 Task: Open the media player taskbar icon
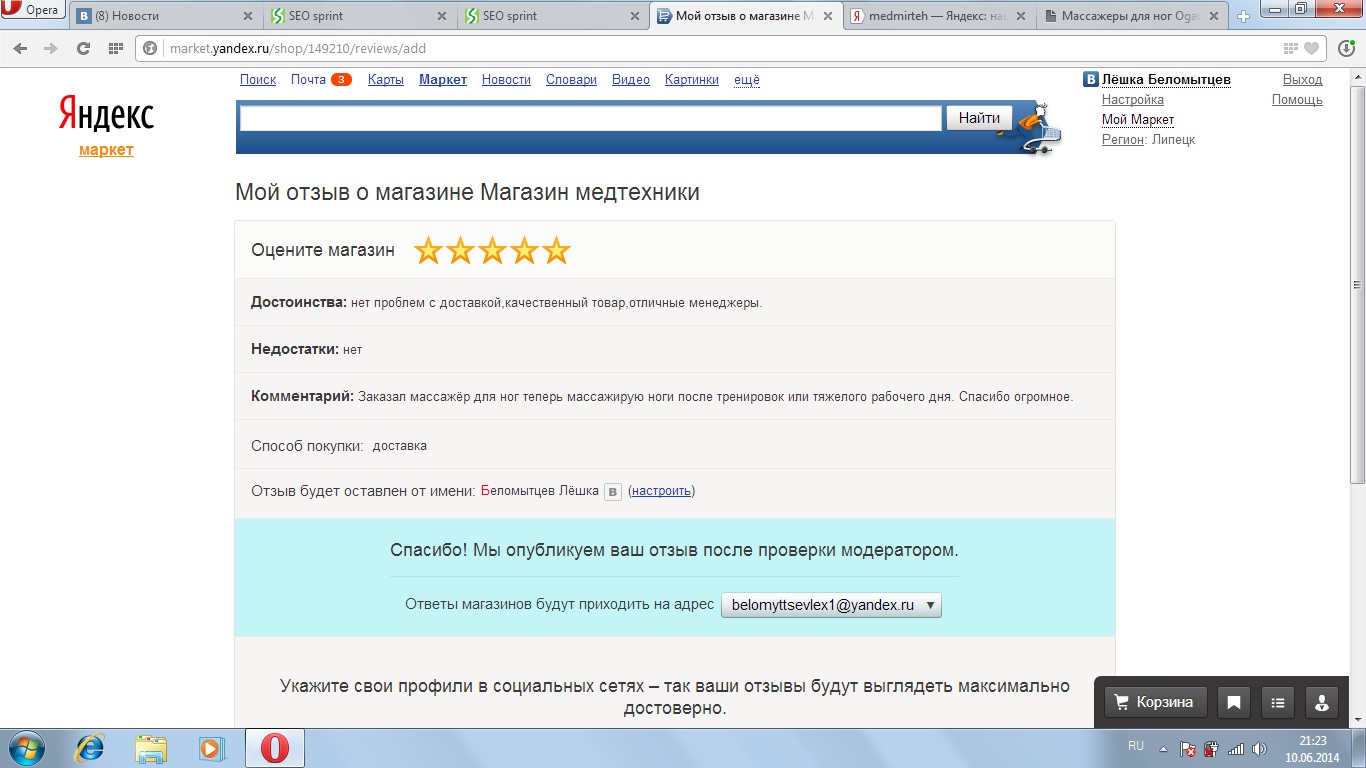211,748
